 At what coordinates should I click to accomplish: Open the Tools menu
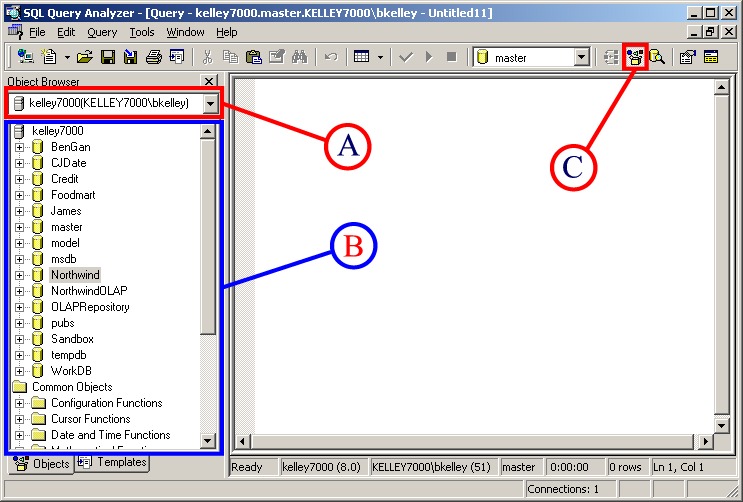click(x=142, y=32)
